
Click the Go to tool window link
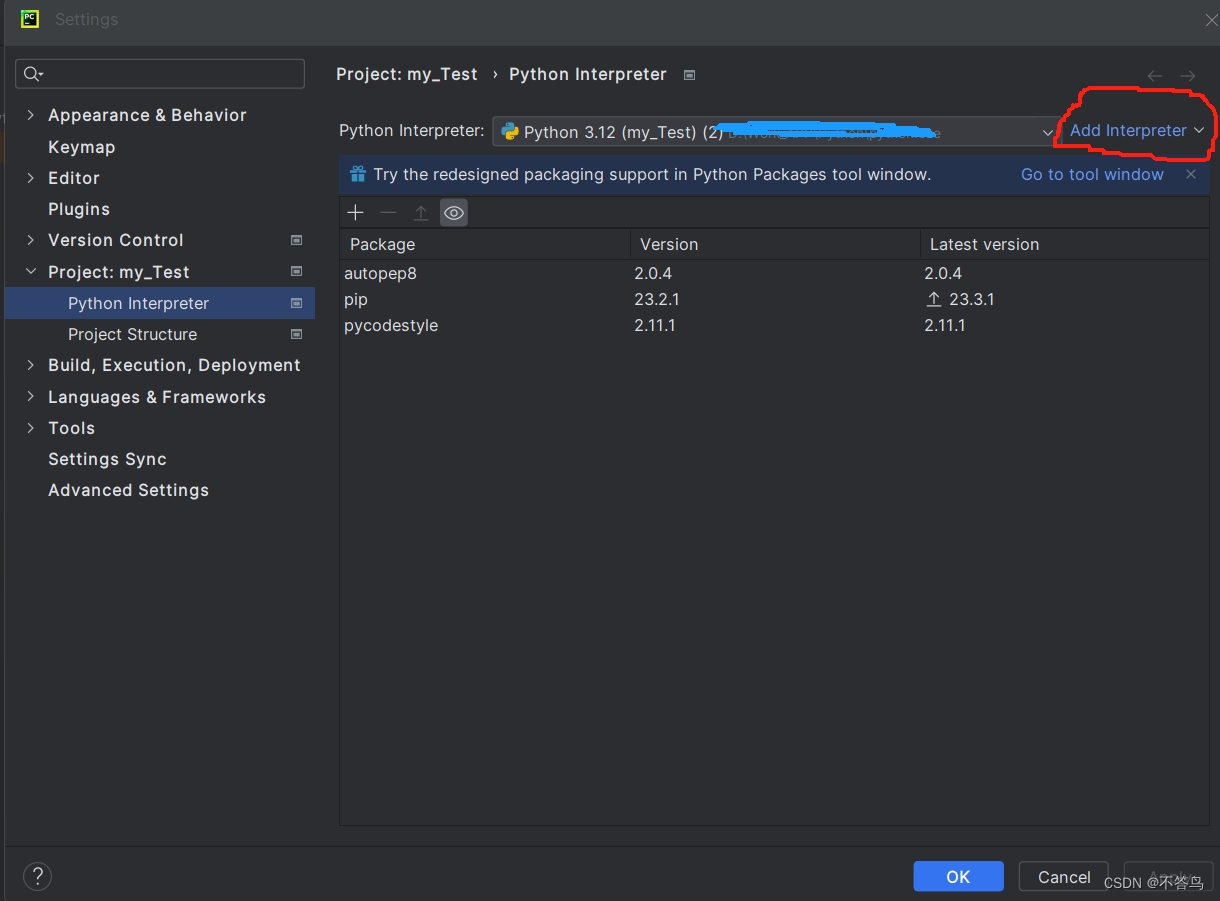pos(1092,174)
